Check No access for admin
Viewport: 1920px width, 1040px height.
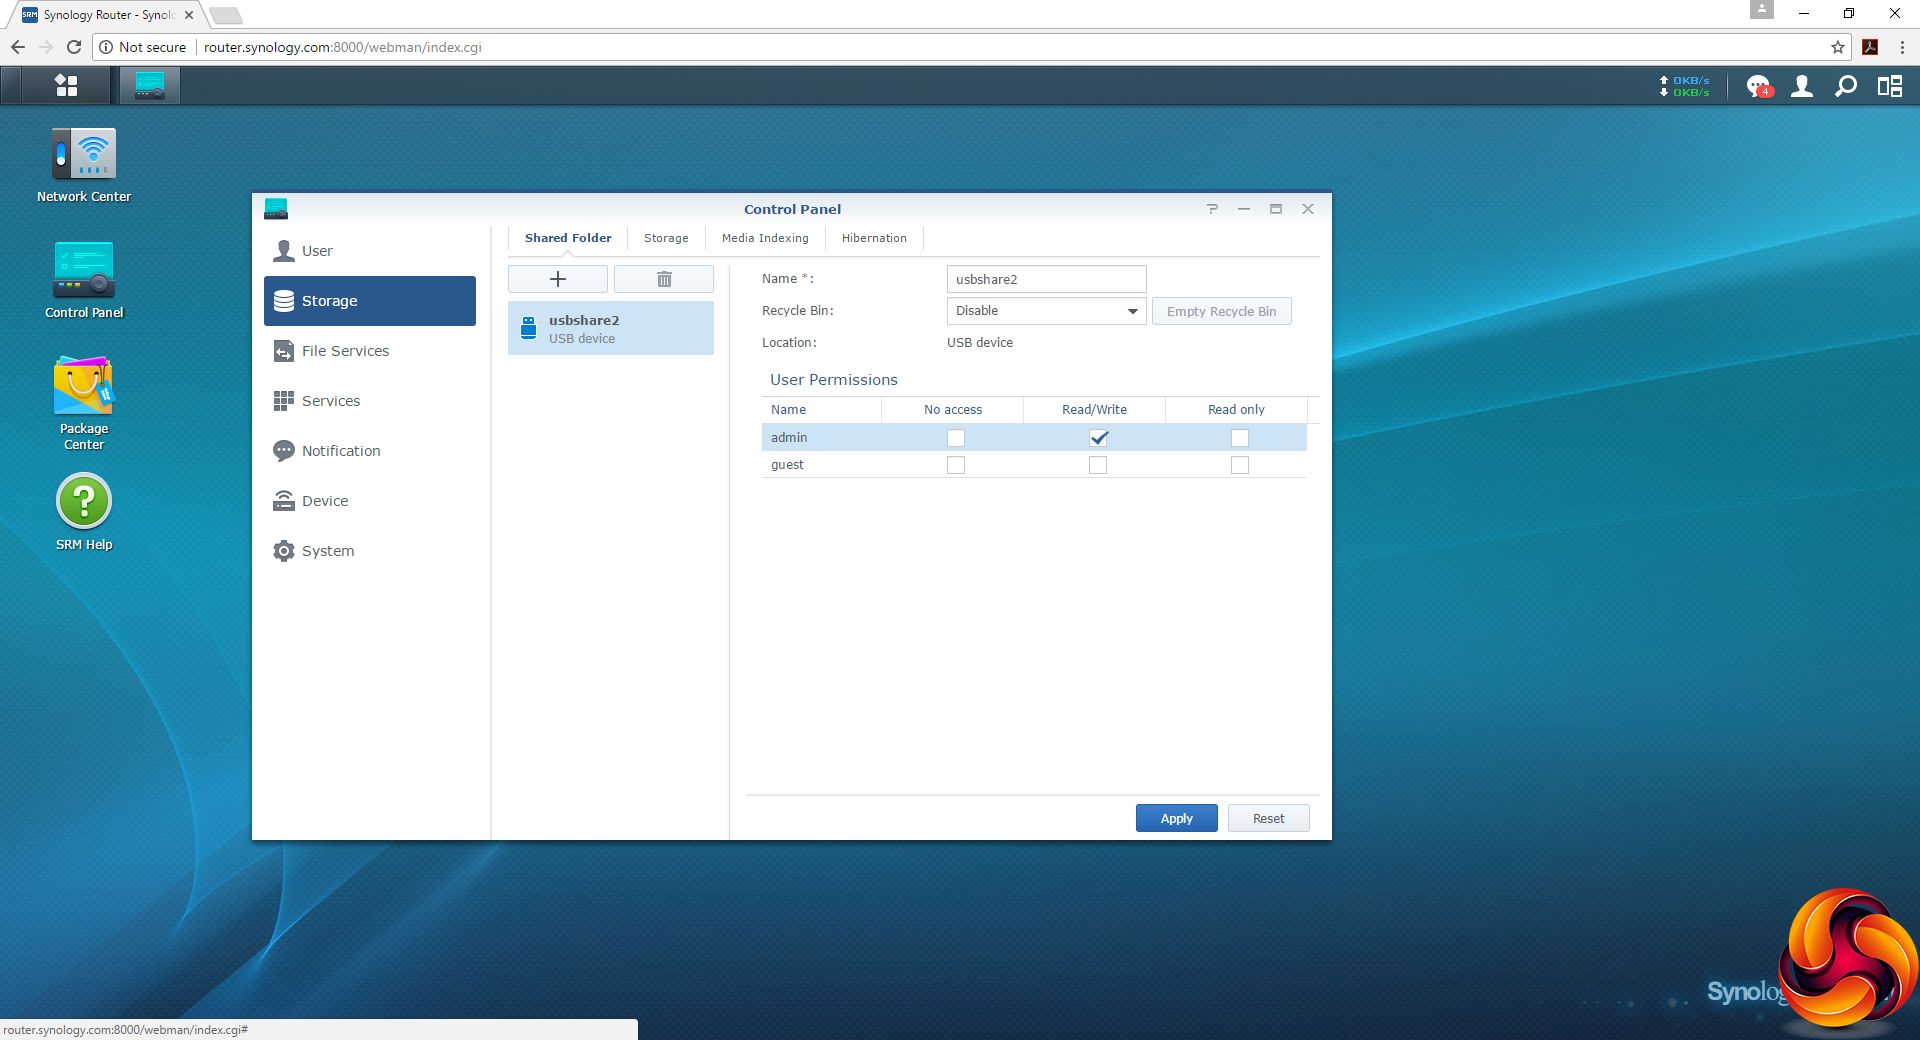pos(956,438)
